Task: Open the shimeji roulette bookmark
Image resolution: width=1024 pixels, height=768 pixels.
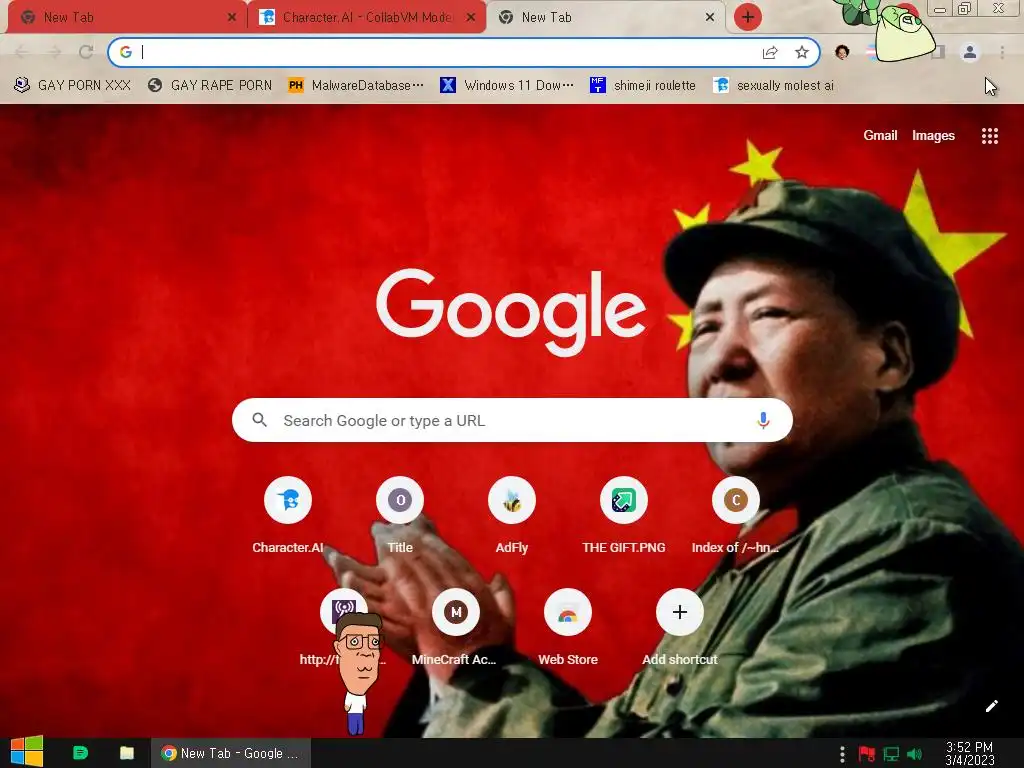Action: [643, 85]
